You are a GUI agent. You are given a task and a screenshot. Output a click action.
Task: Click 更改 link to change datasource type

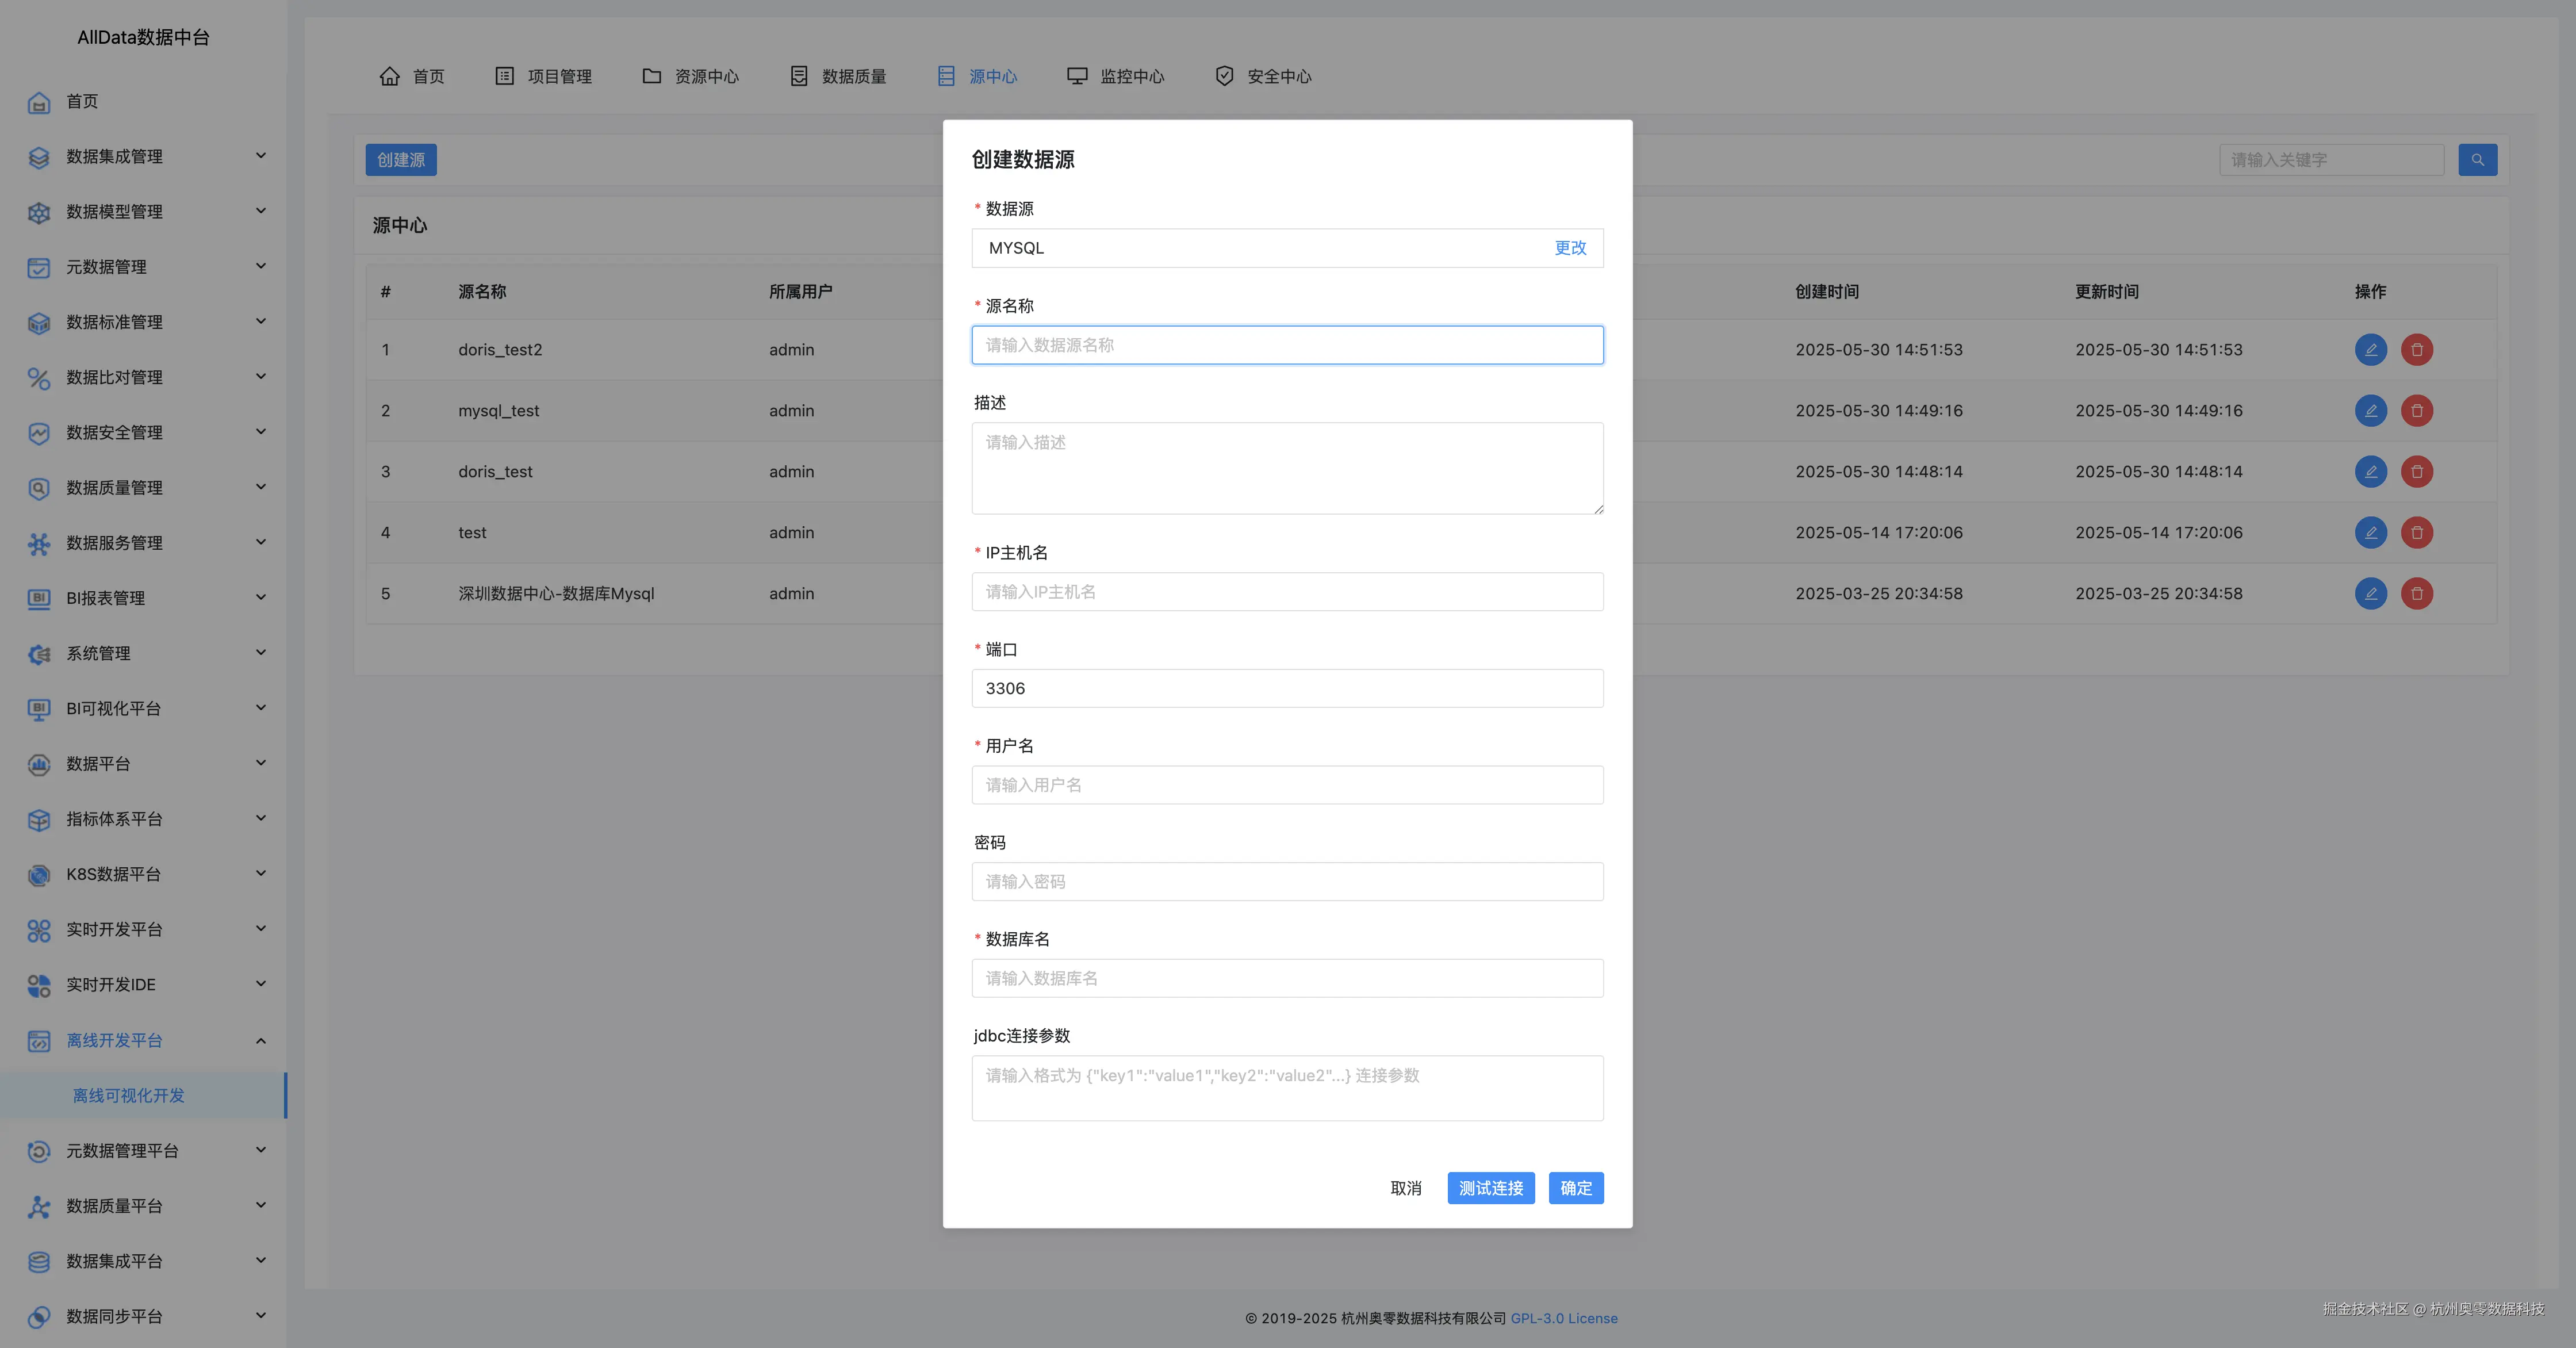coord(1570,248)
